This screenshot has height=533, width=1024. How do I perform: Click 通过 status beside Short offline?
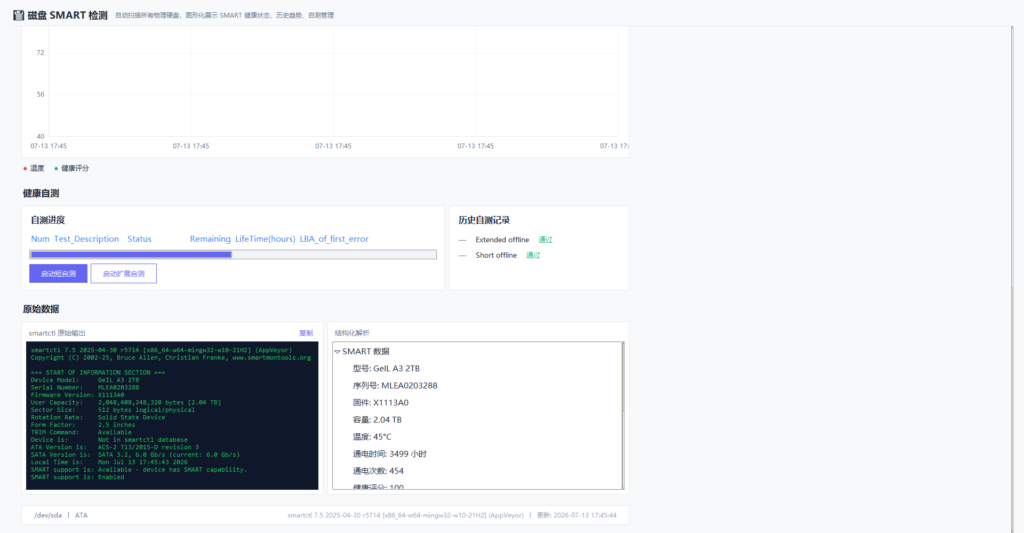tap(534, 255)
